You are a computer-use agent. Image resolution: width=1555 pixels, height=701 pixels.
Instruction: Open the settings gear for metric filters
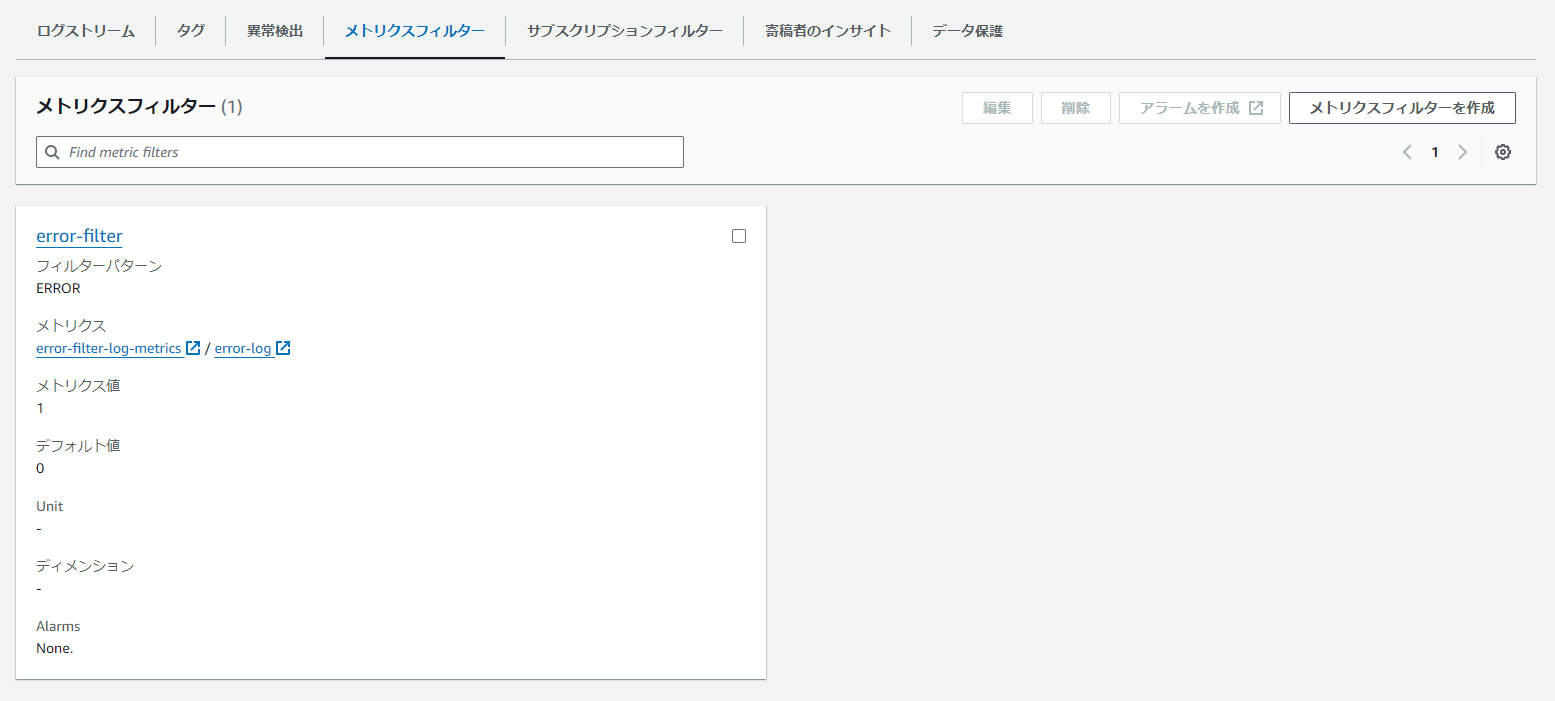[x=1502, y=152]
